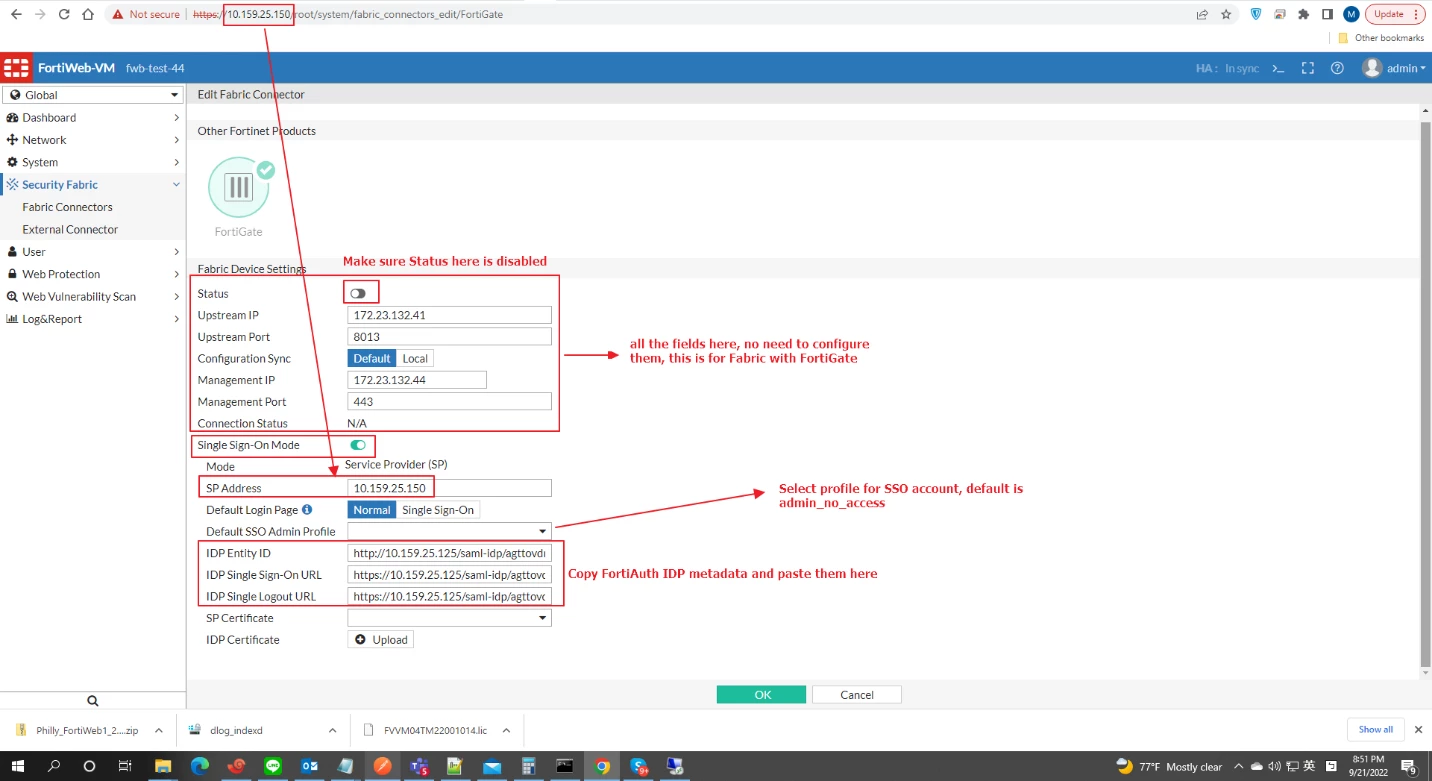
Task: Collapse the Security Fabric menu chevron
Action: click(x=176, y=185)
